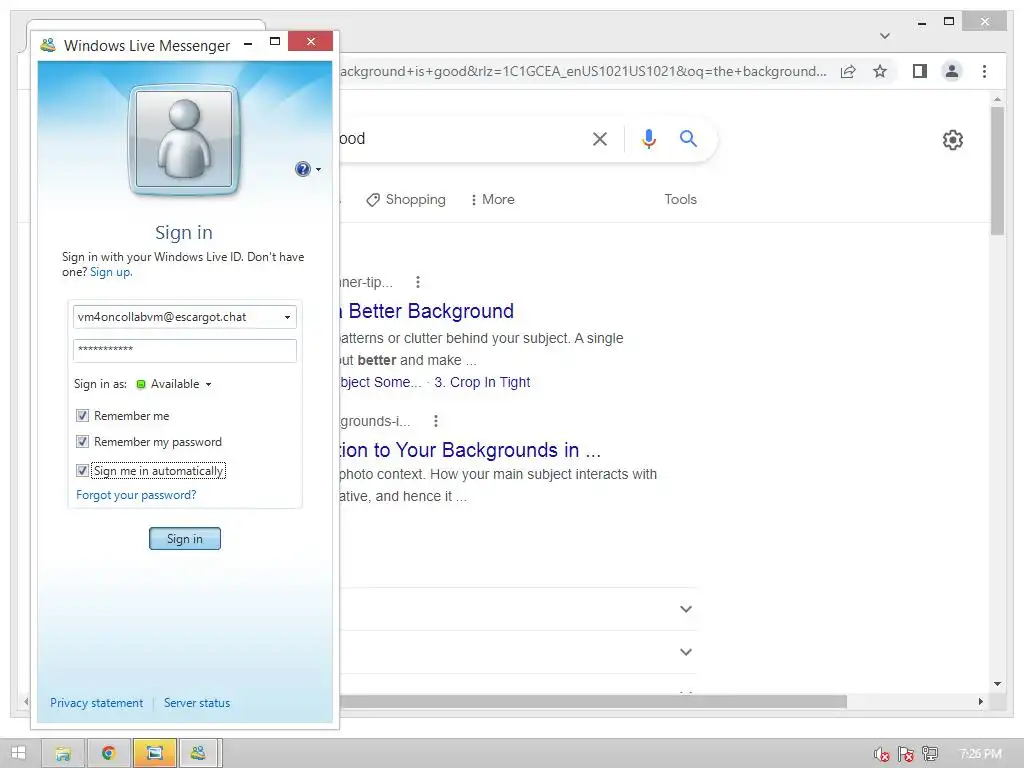The width and height of the screenshot is (1024, 768).
Task: Click the scrollbar down arrow
Action: pos(997,684)
